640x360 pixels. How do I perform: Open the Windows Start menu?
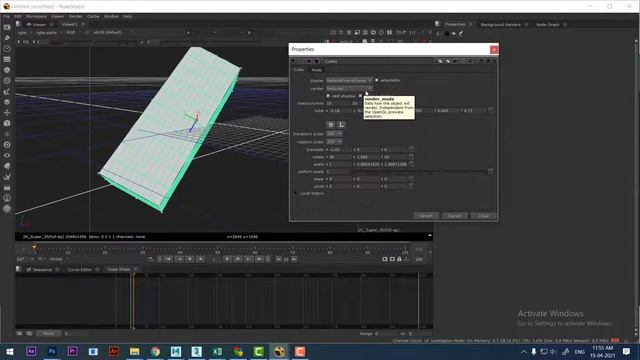coord(10,351)
